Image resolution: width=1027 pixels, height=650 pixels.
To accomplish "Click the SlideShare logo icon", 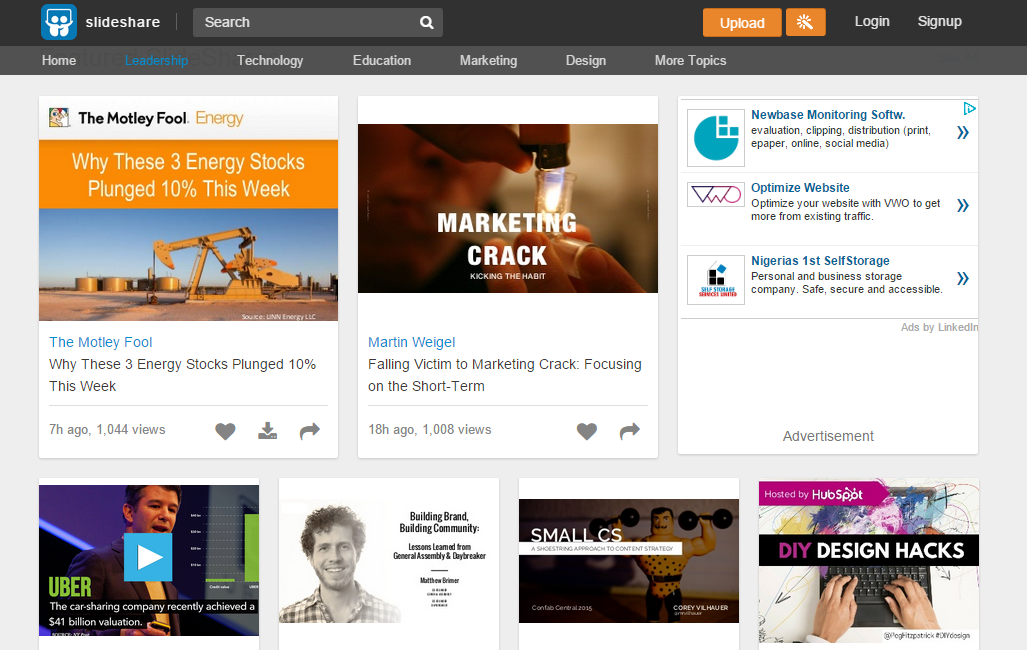I will [x=59, y=22].
